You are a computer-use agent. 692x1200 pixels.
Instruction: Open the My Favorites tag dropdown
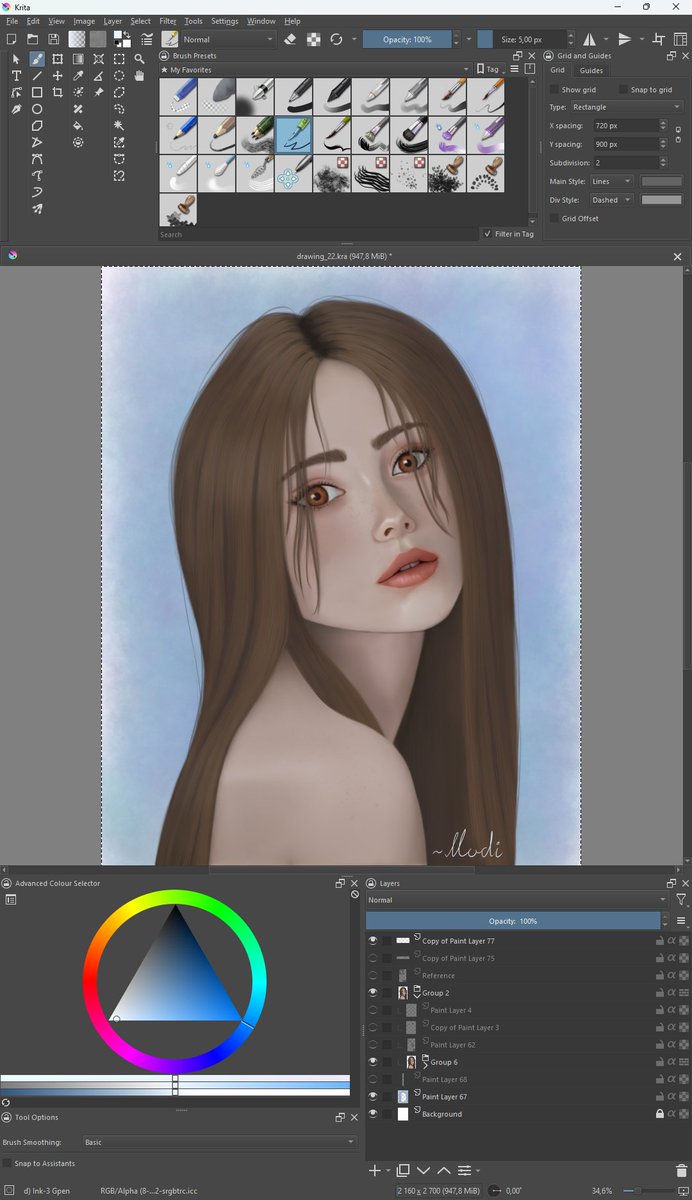[314, 70]
